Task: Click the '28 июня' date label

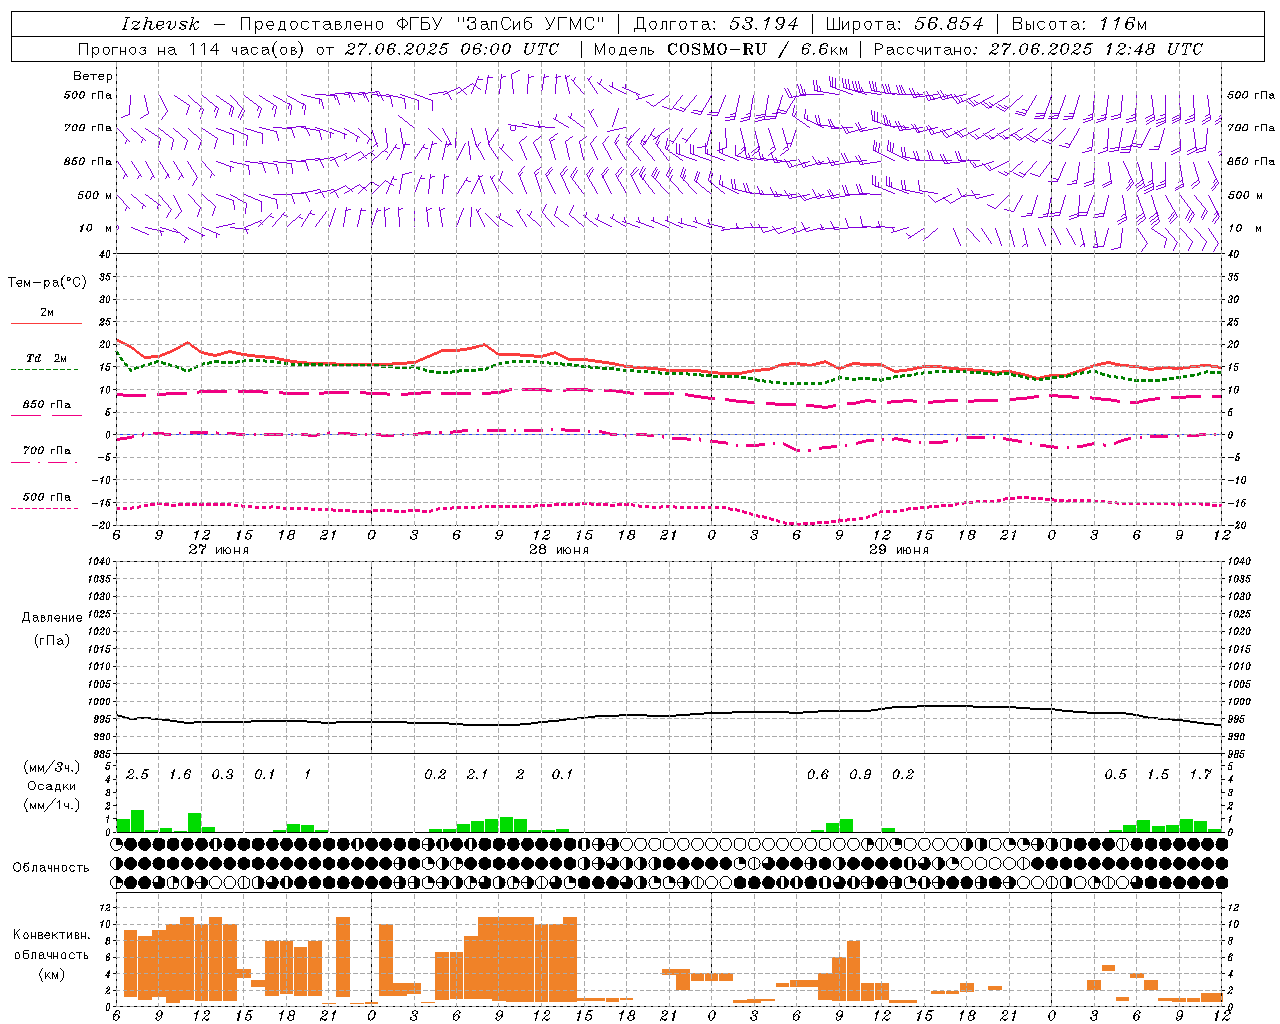Action: (559, 550)
